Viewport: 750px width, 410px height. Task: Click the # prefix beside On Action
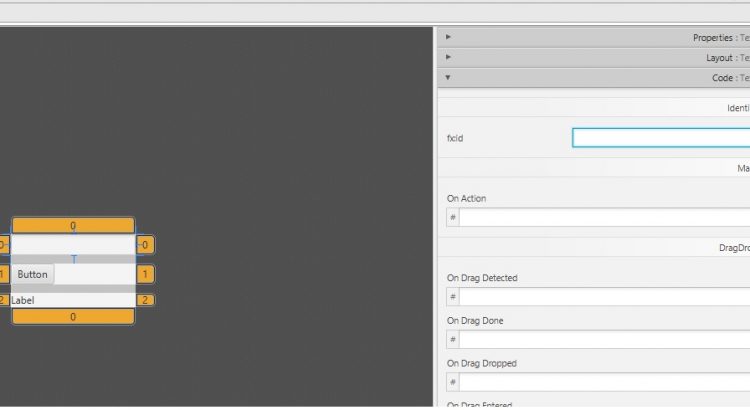tap(453, 218)
